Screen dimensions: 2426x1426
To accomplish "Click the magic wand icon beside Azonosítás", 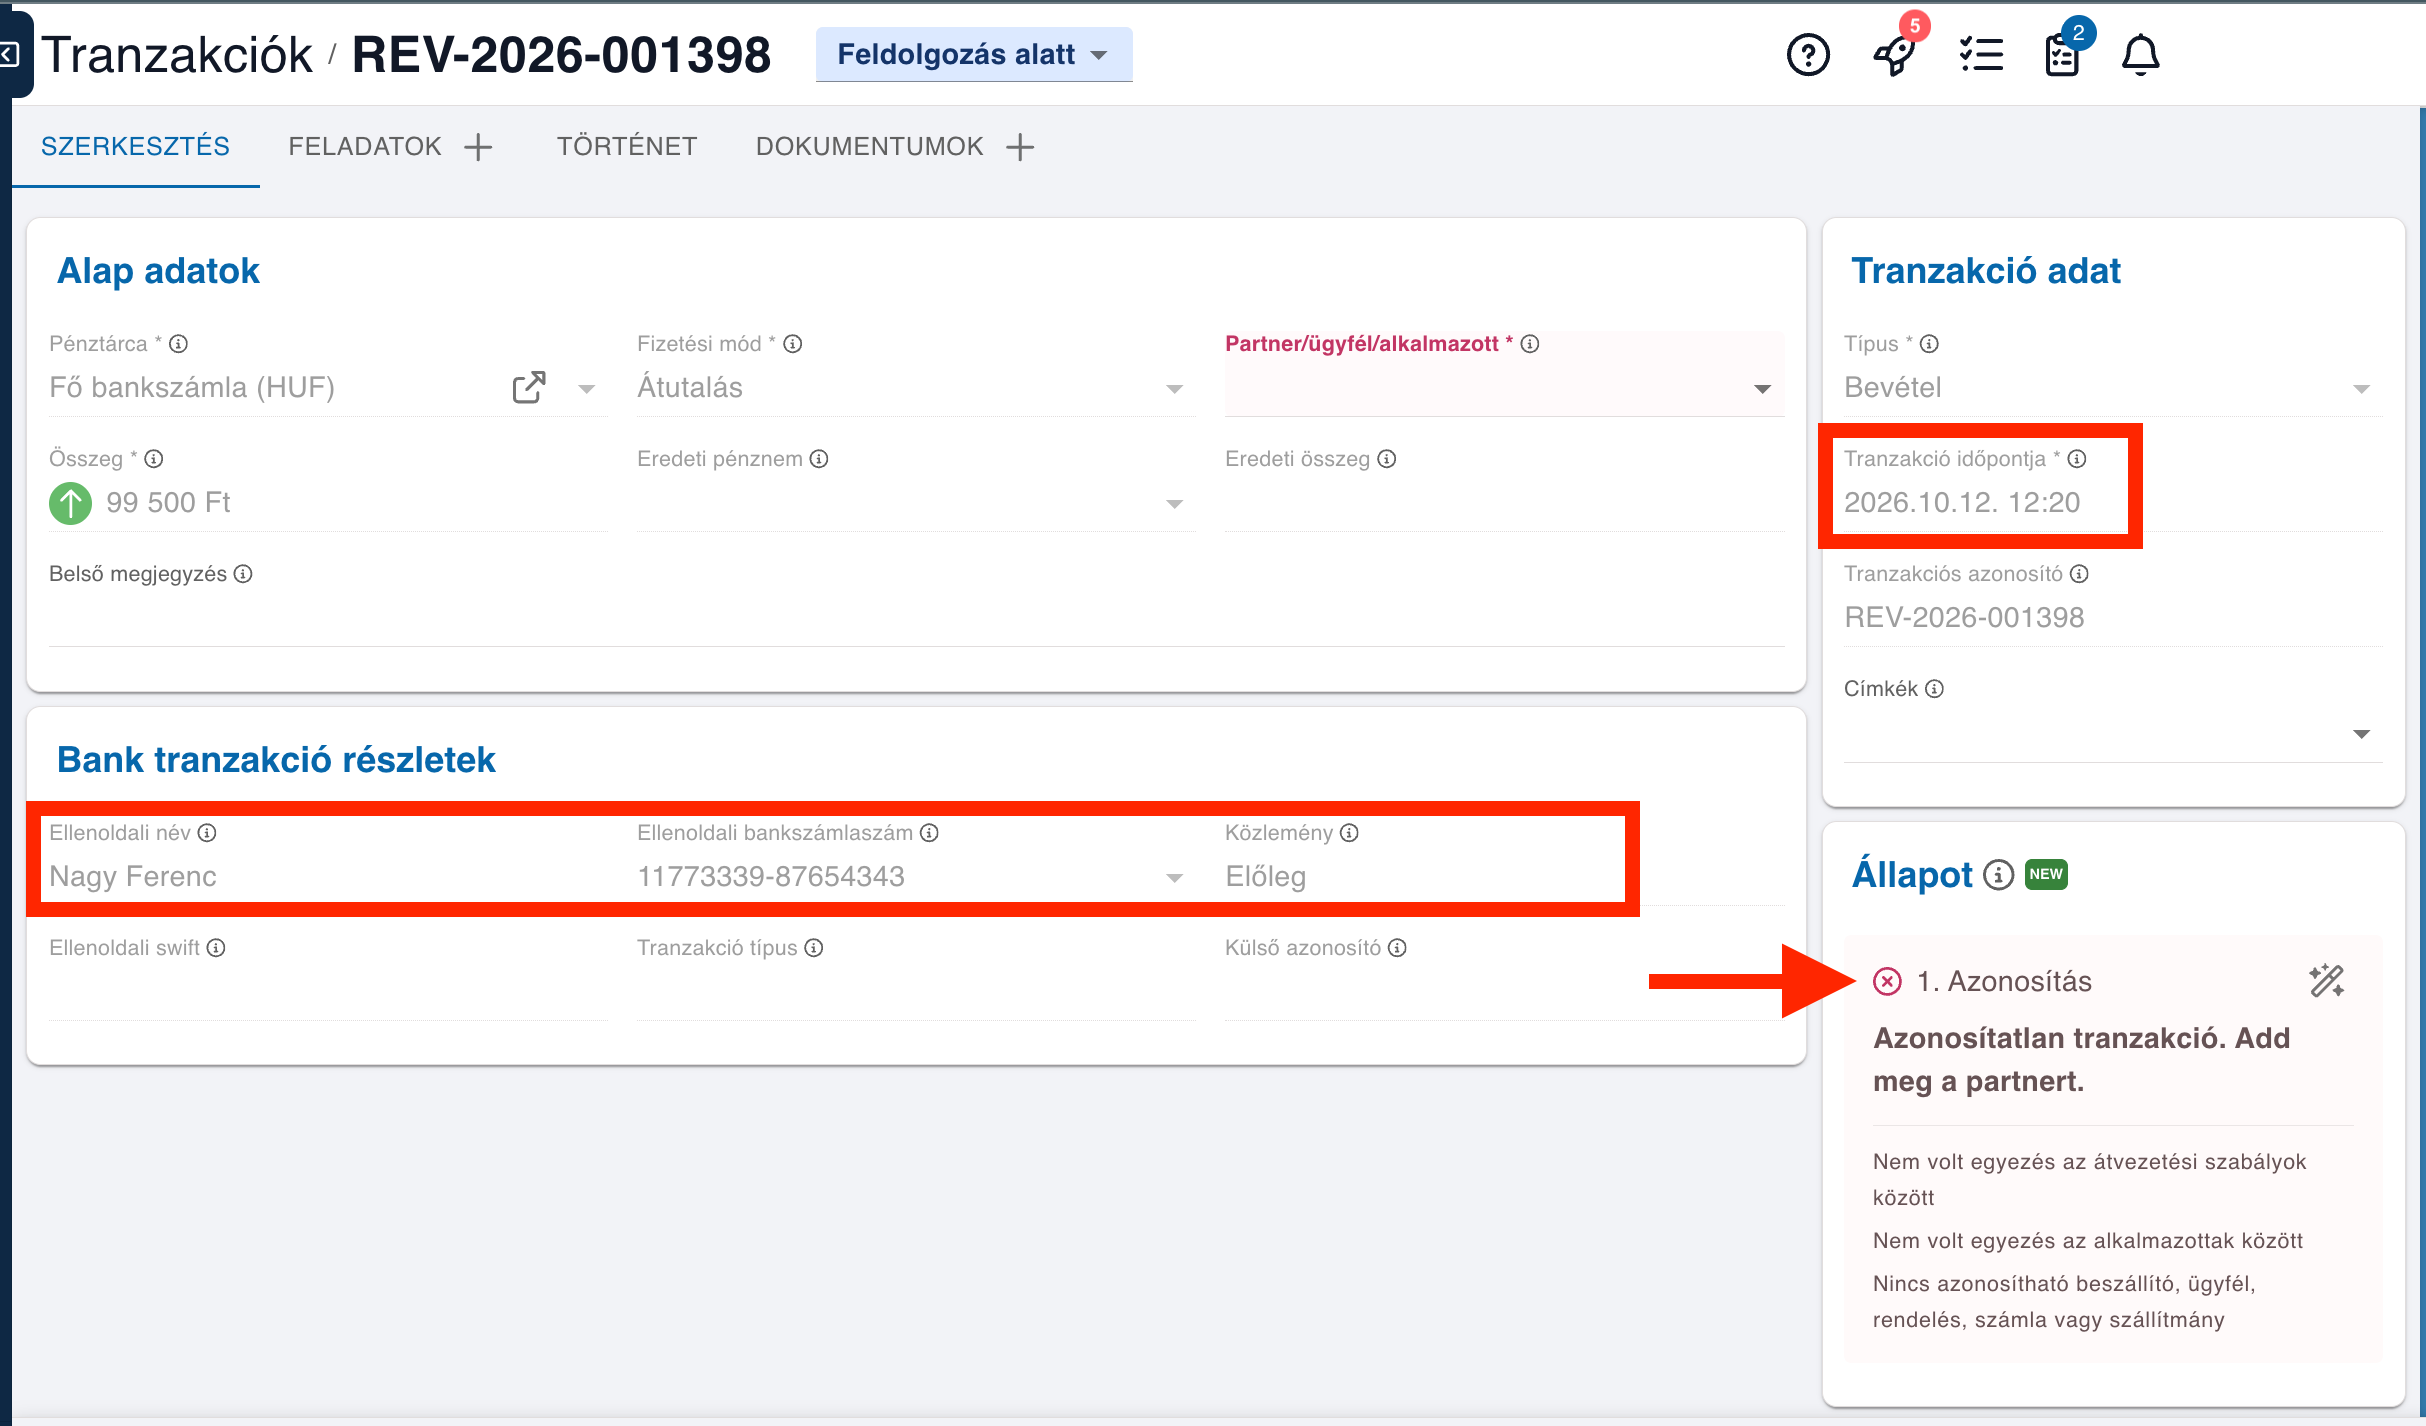I will coord(2327,981).
